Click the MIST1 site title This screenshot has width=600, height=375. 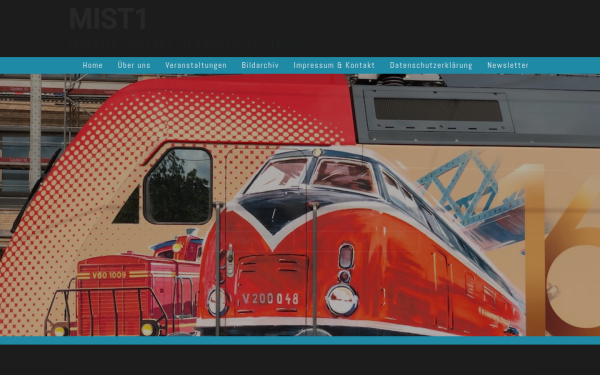(x=108, y=18)
